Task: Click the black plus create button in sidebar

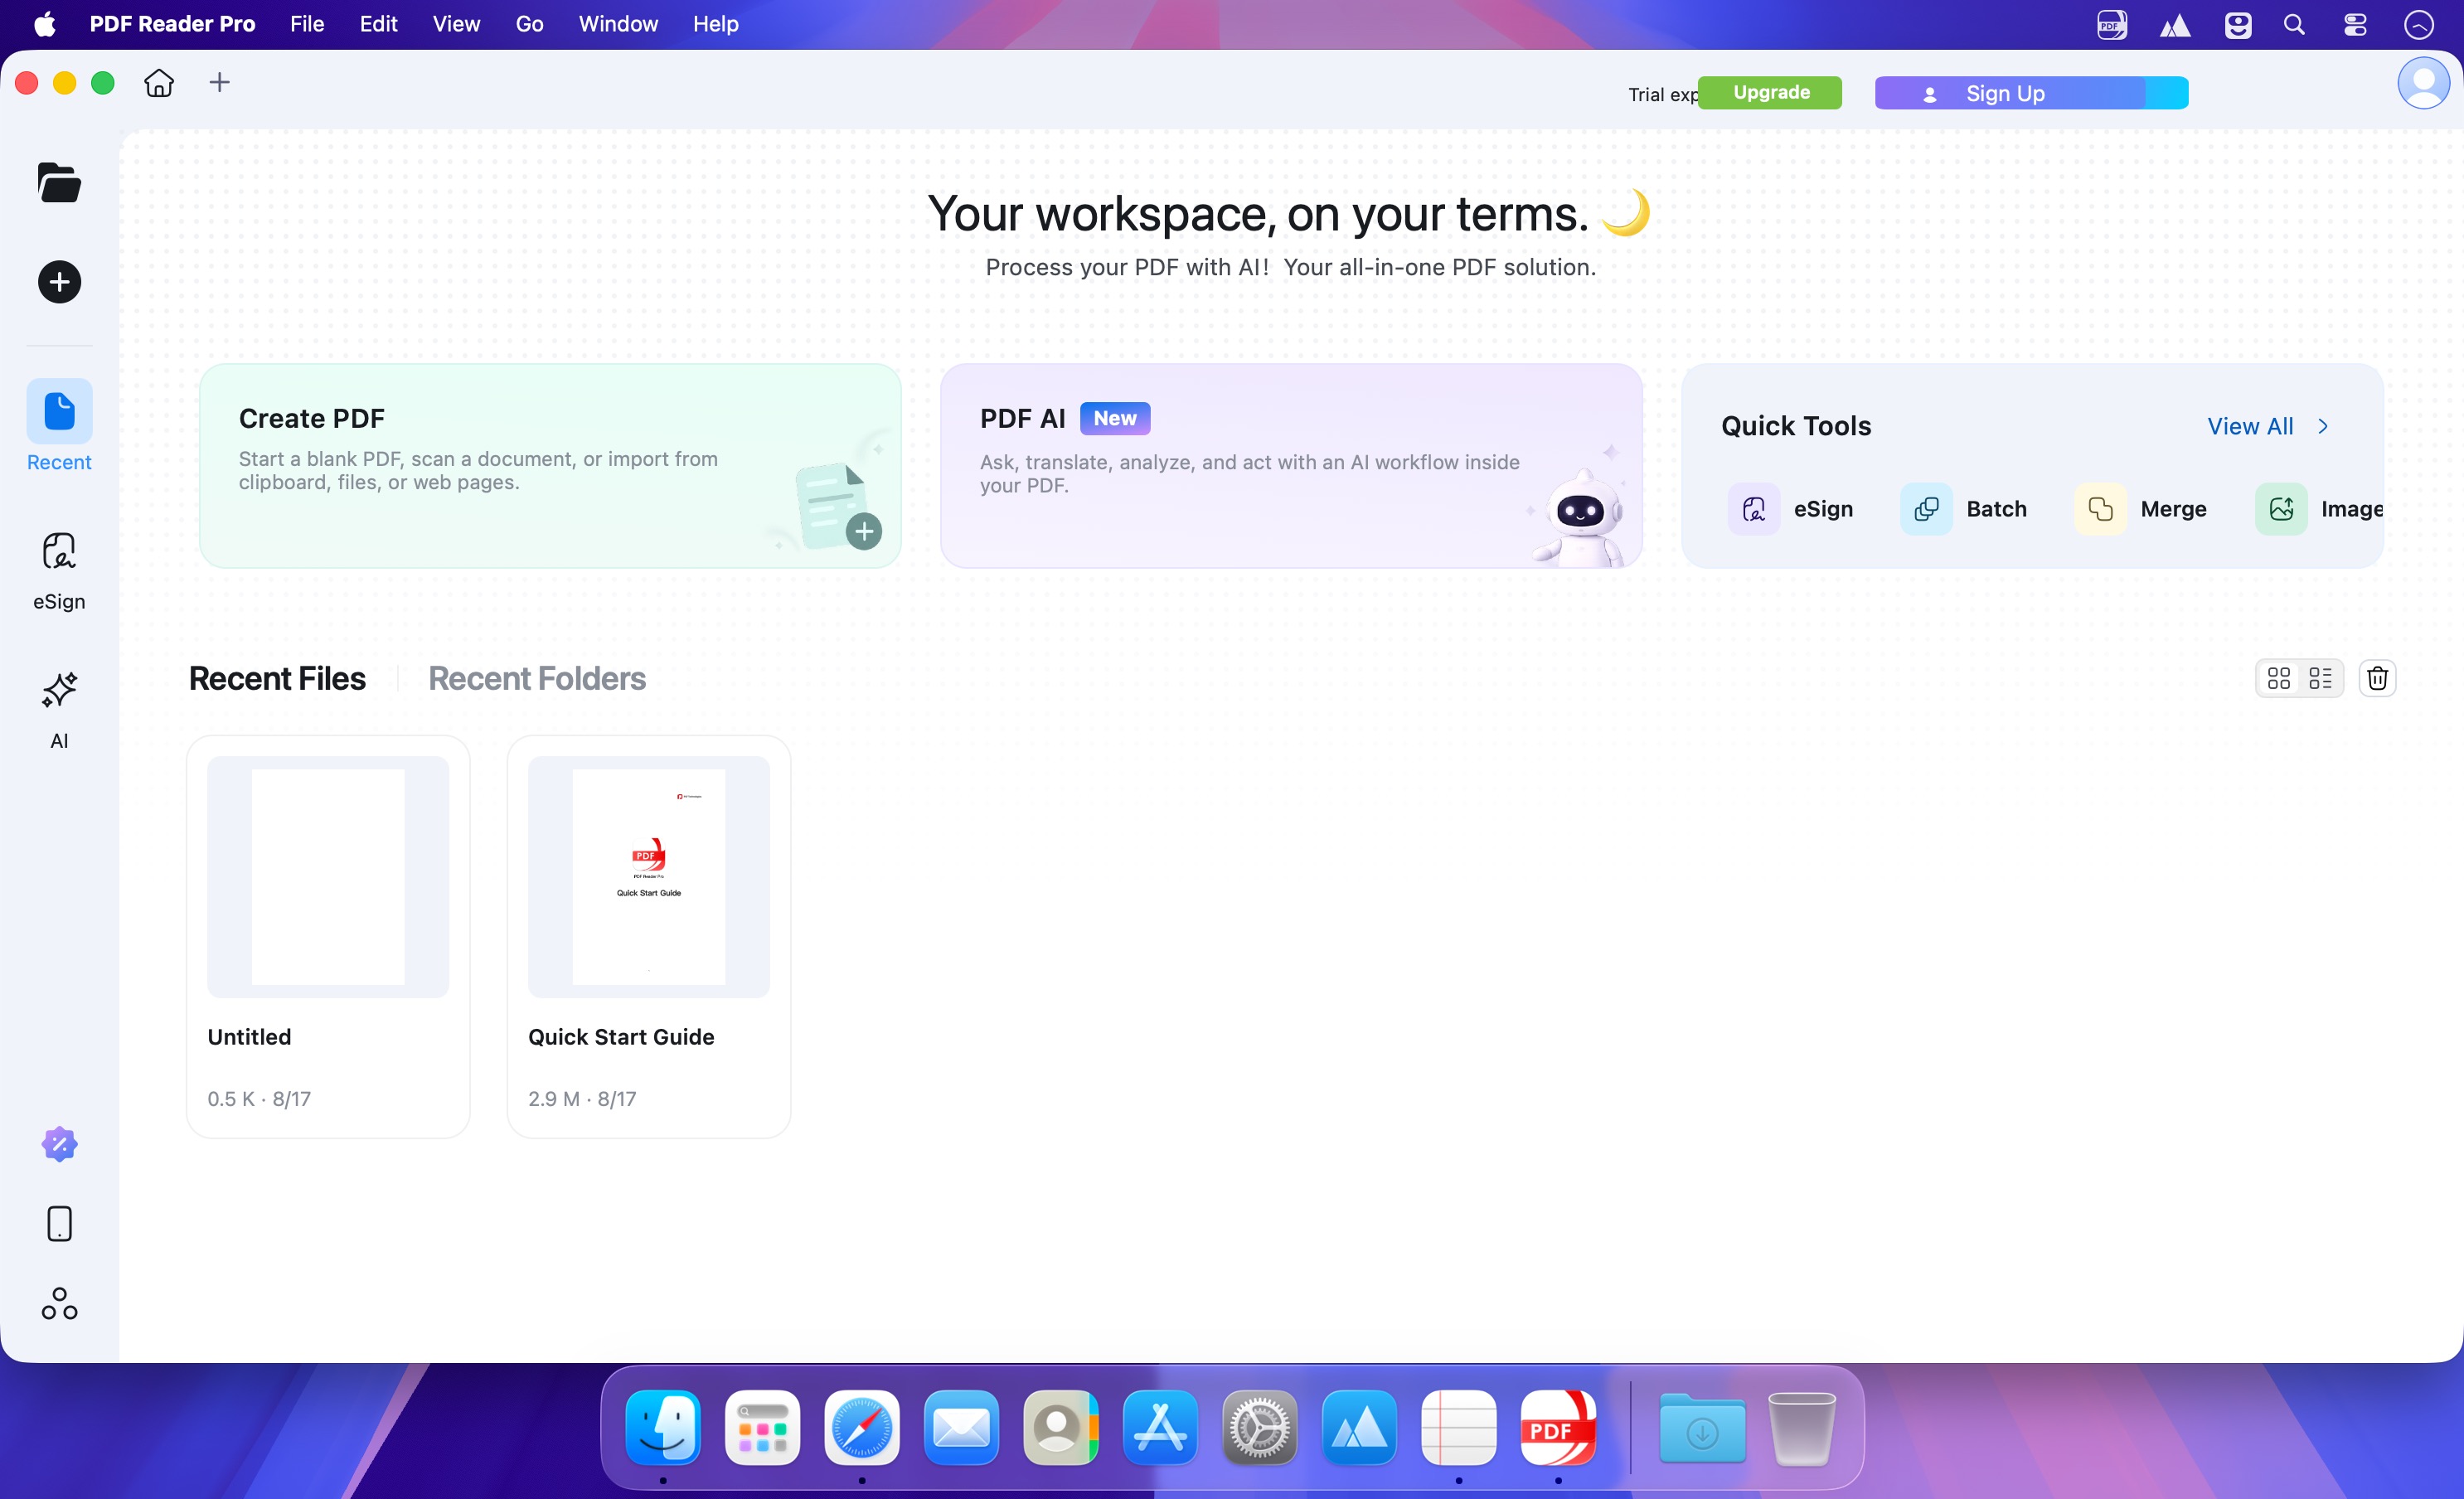Action: coord(60,282)
